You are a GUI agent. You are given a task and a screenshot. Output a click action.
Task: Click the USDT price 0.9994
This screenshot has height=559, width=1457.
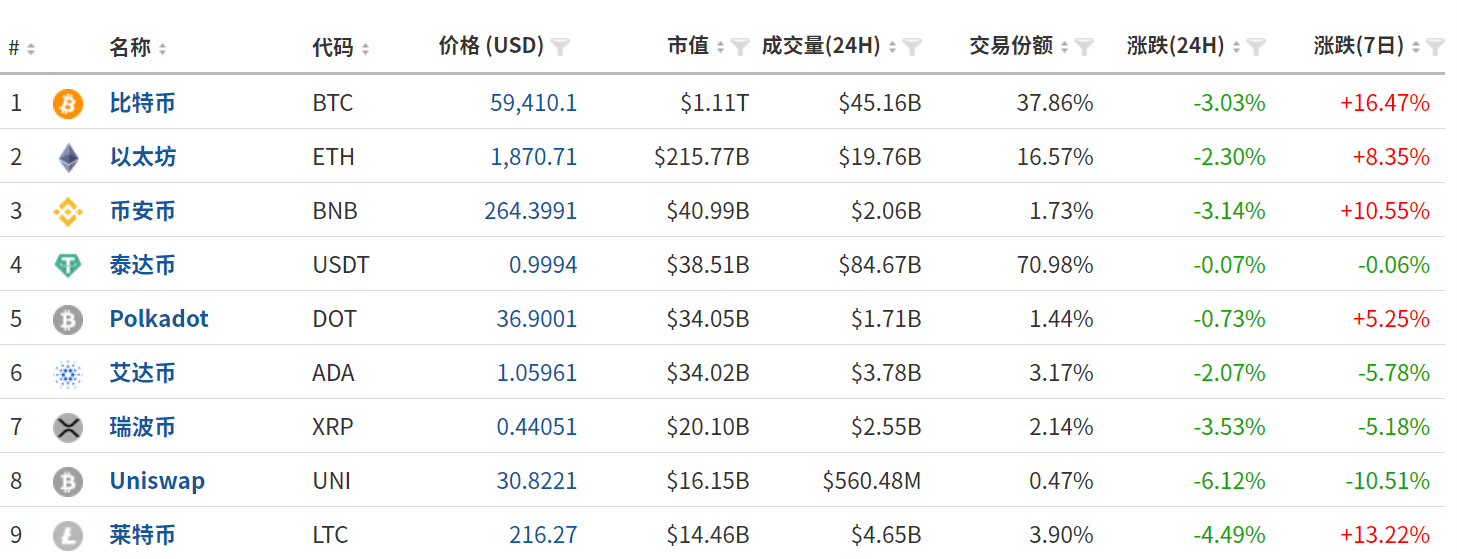[543, 265]
